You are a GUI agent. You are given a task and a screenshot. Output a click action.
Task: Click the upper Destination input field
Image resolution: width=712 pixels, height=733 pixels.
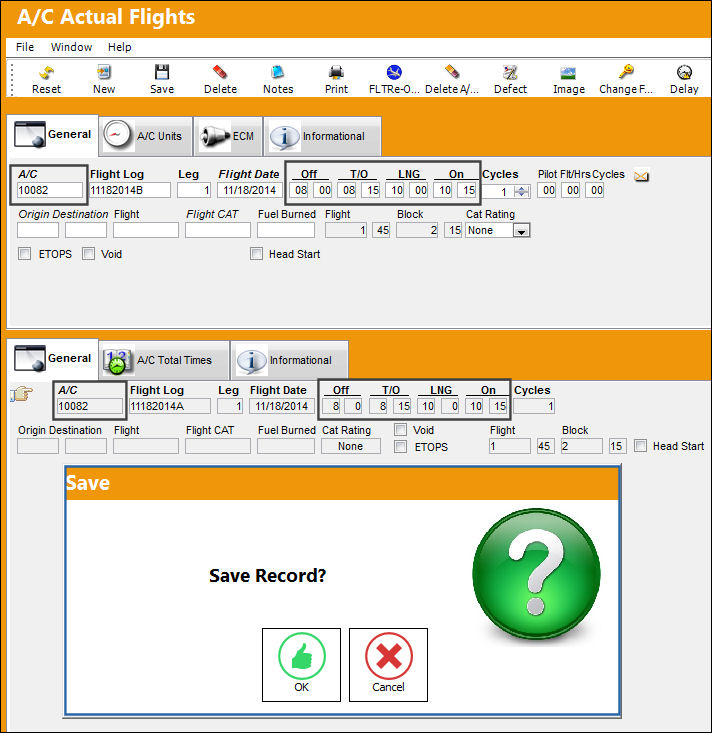[86, 230]
